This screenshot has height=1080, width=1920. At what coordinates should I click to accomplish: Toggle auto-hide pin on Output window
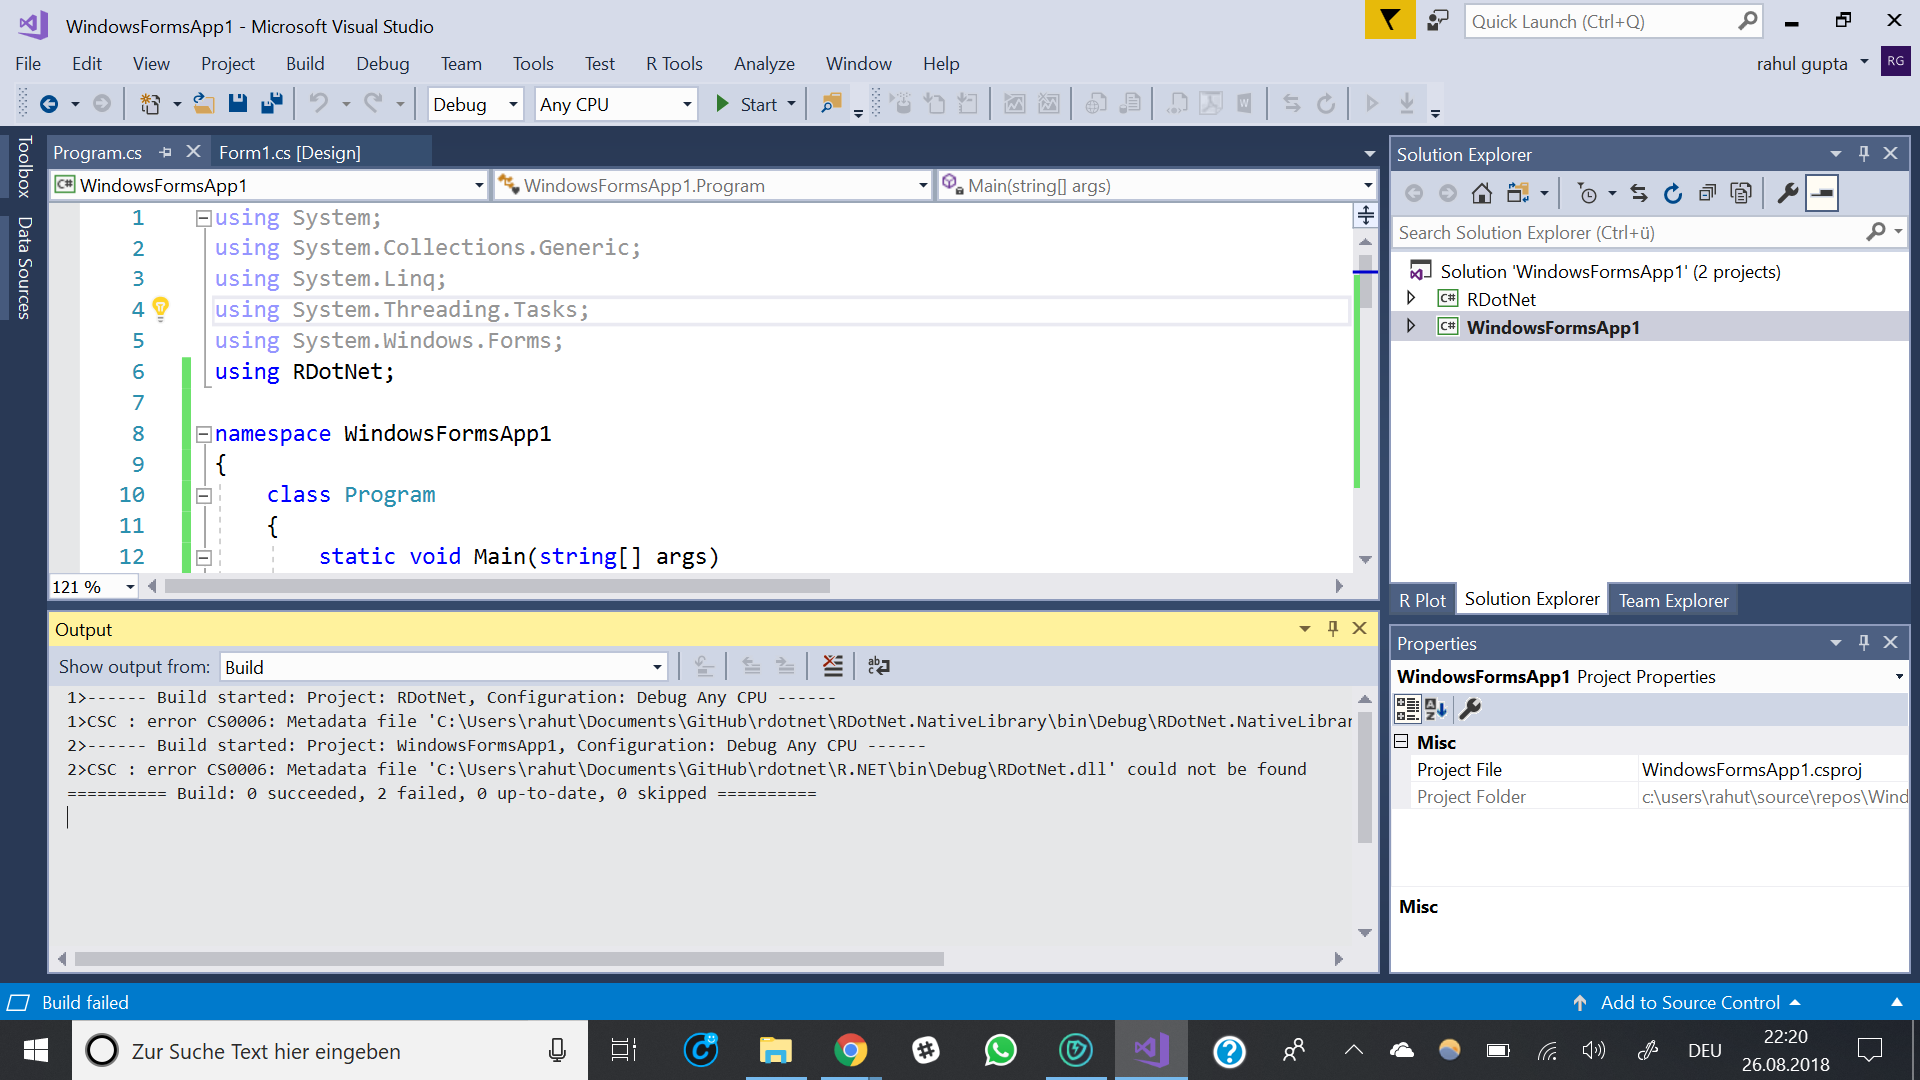pos(1331,628)
